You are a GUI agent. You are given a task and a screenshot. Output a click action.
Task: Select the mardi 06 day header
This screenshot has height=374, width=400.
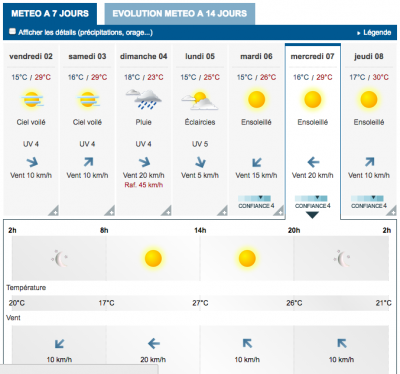tap(256, 56)
